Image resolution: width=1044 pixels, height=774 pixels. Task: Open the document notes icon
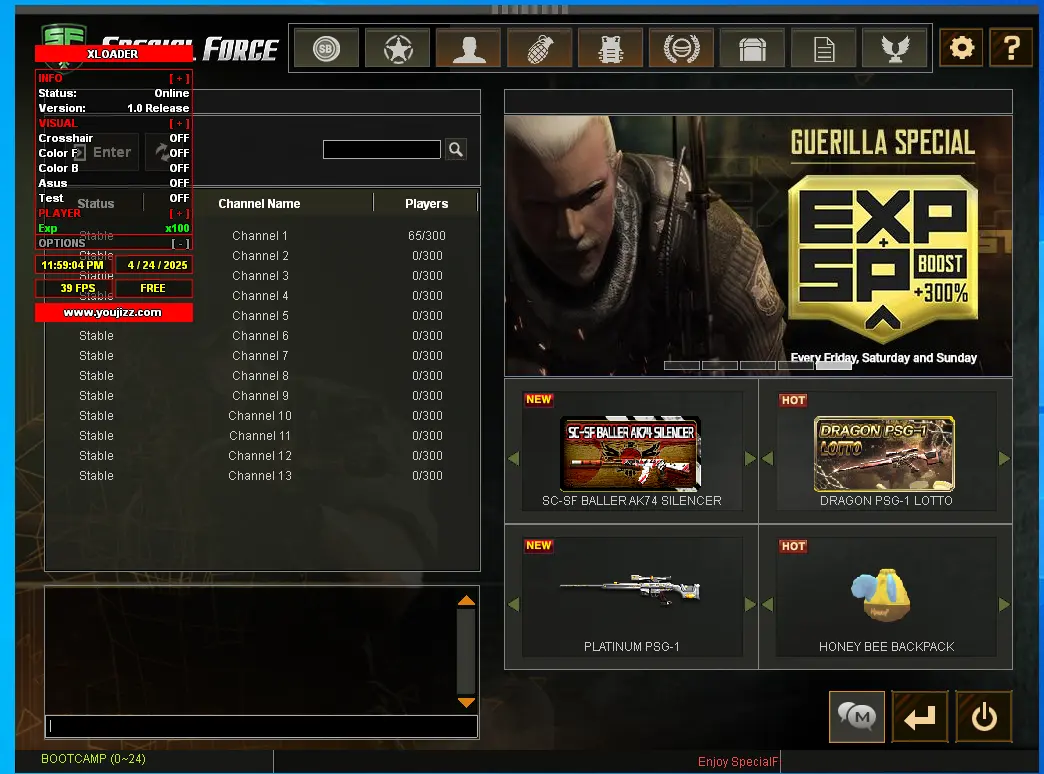824,49
